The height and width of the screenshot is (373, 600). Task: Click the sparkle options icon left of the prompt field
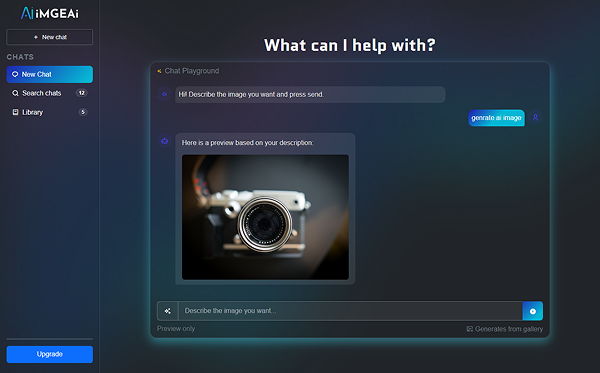[x=168, y=311]
